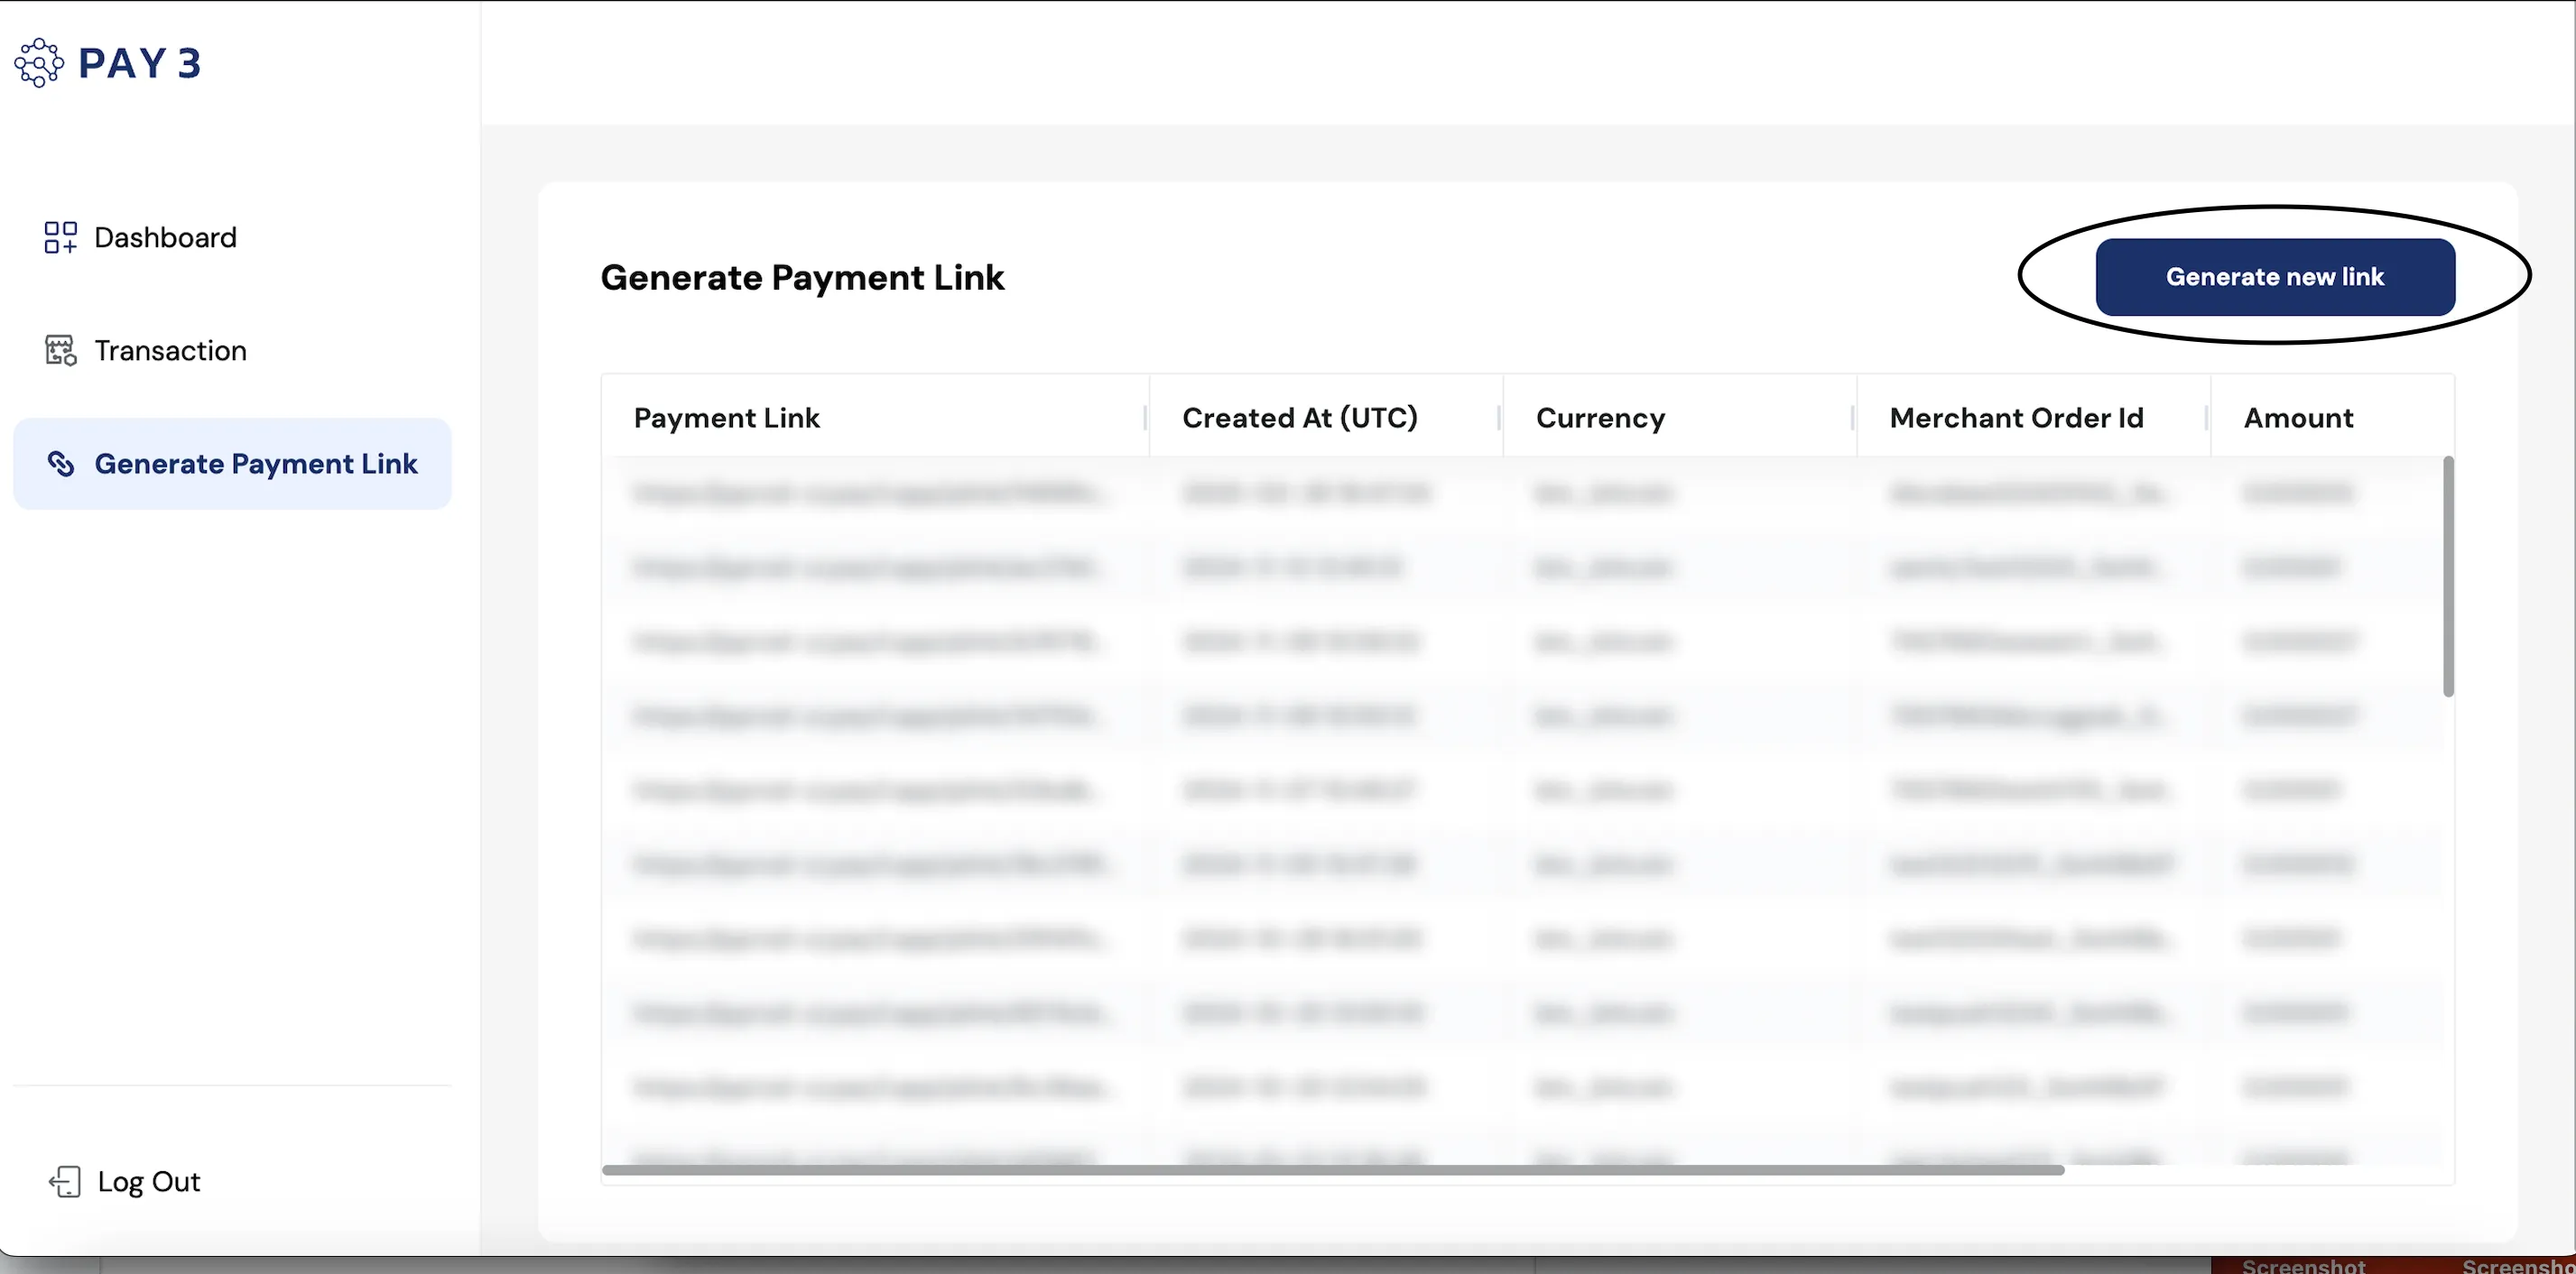Click the PAY 3 brand text
The image size is (2576, 1274).
click(x=140, y=63)
